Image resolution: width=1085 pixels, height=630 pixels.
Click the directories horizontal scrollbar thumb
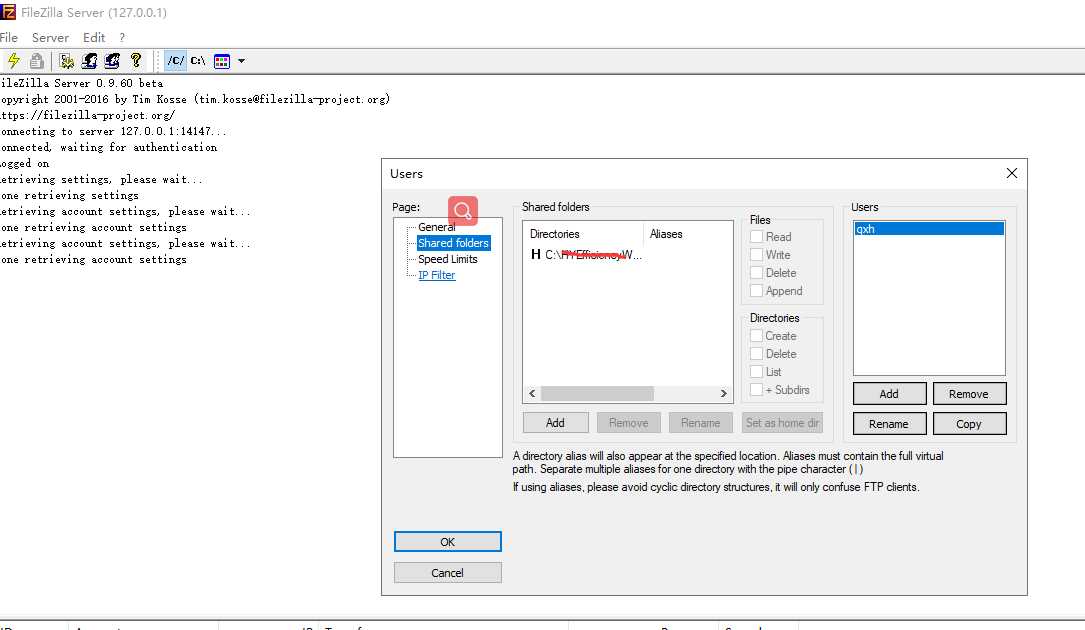(x=597, y=393)
